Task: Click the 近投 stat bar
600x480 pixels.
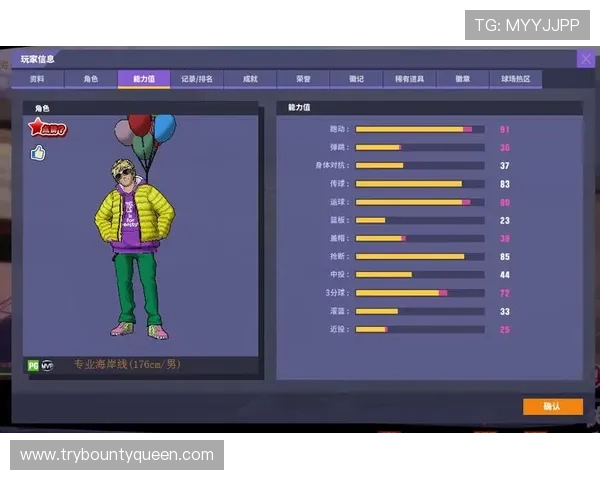Action: click(420, 329)
